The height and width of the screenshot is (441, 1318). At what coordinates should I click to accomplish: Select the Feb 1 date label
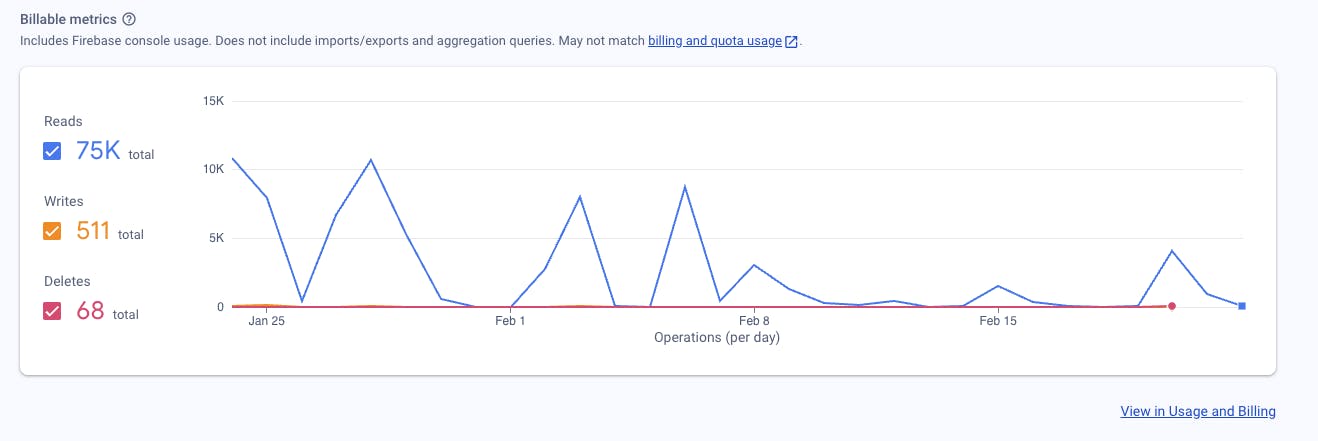(509, 321)
